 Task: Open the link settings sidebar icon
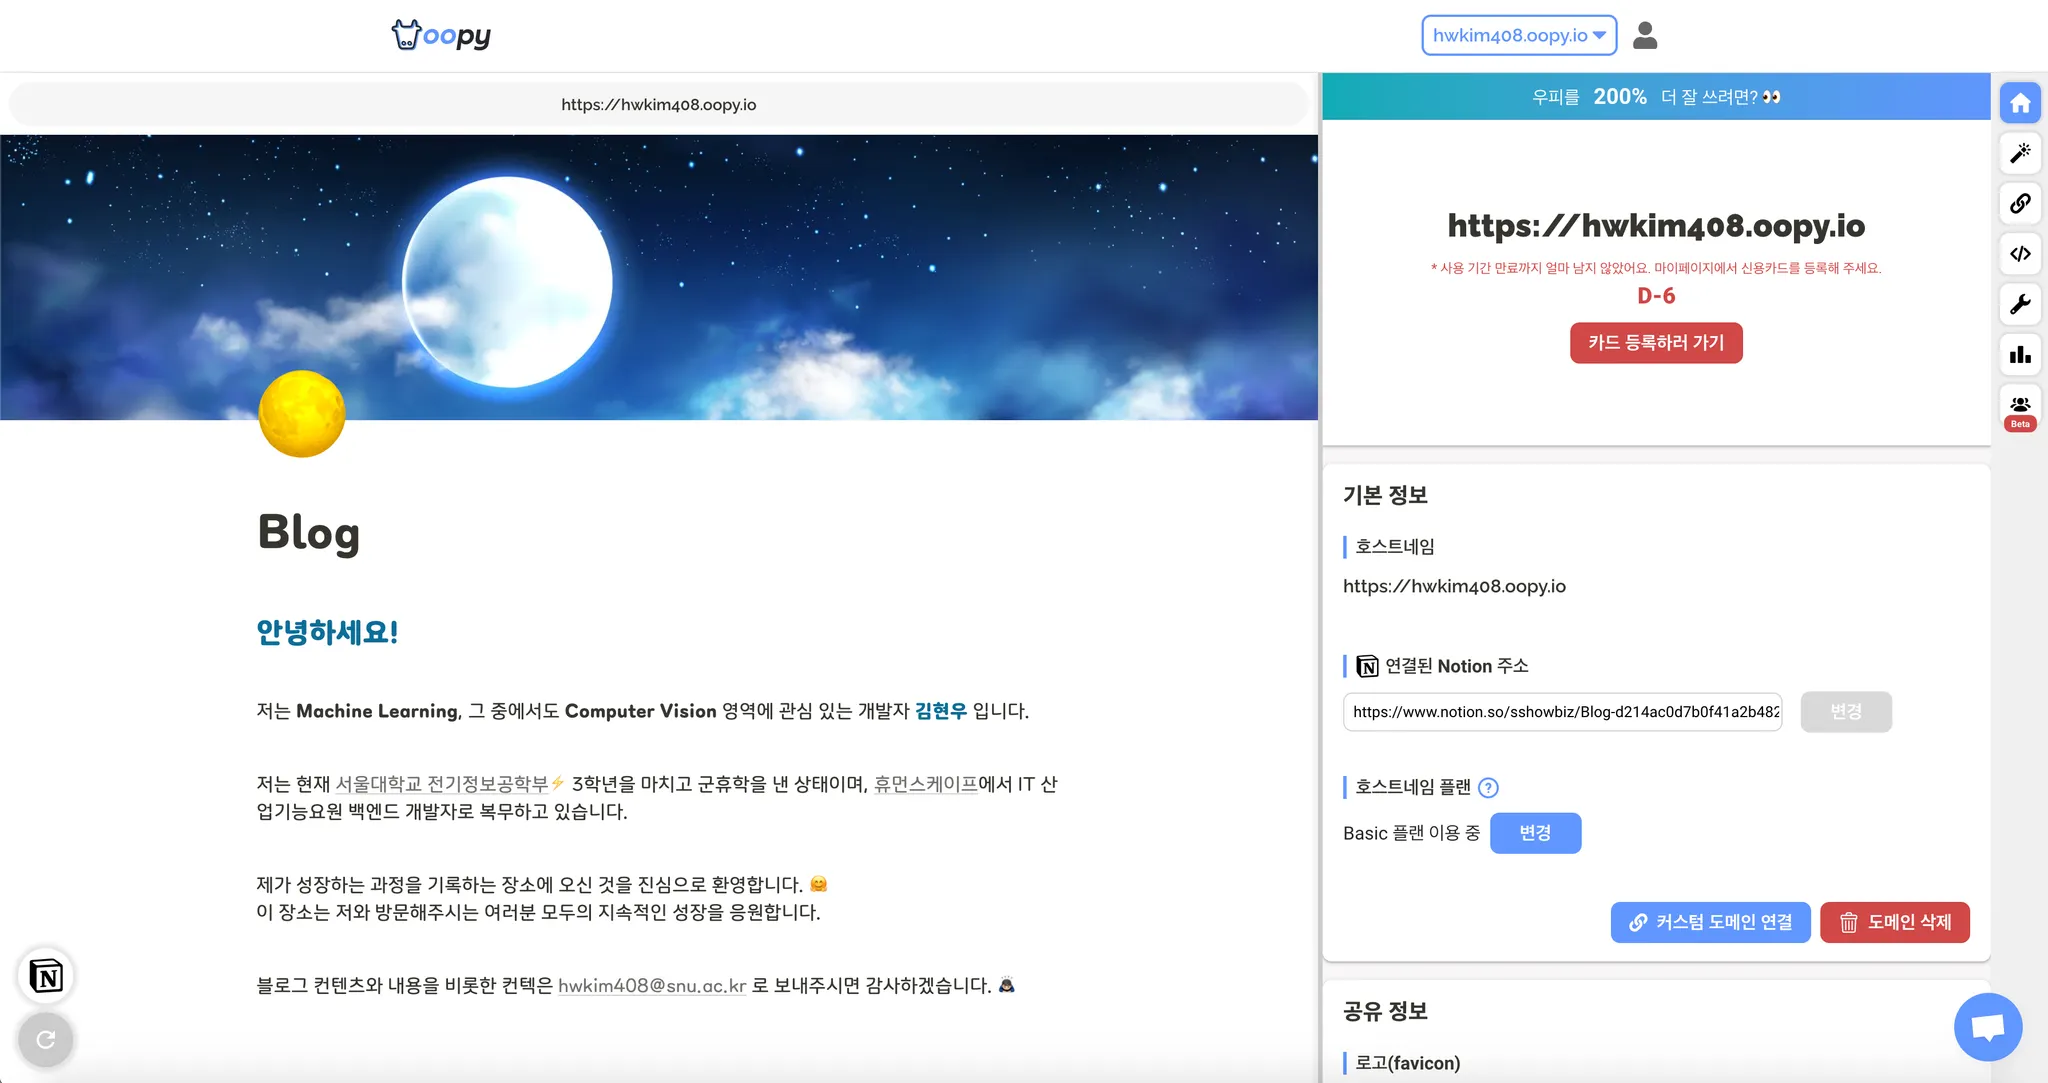tap(2020, 203)
